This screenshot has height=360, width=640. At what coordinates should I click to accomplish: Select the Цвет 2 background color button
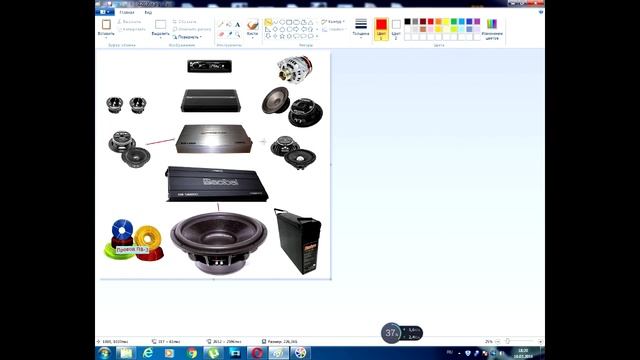(396, 29)
